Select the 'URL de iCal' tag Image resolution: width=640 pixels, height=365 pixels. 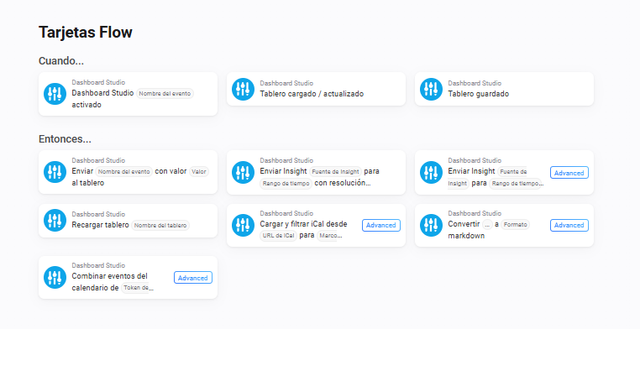[x=278, y=236]
